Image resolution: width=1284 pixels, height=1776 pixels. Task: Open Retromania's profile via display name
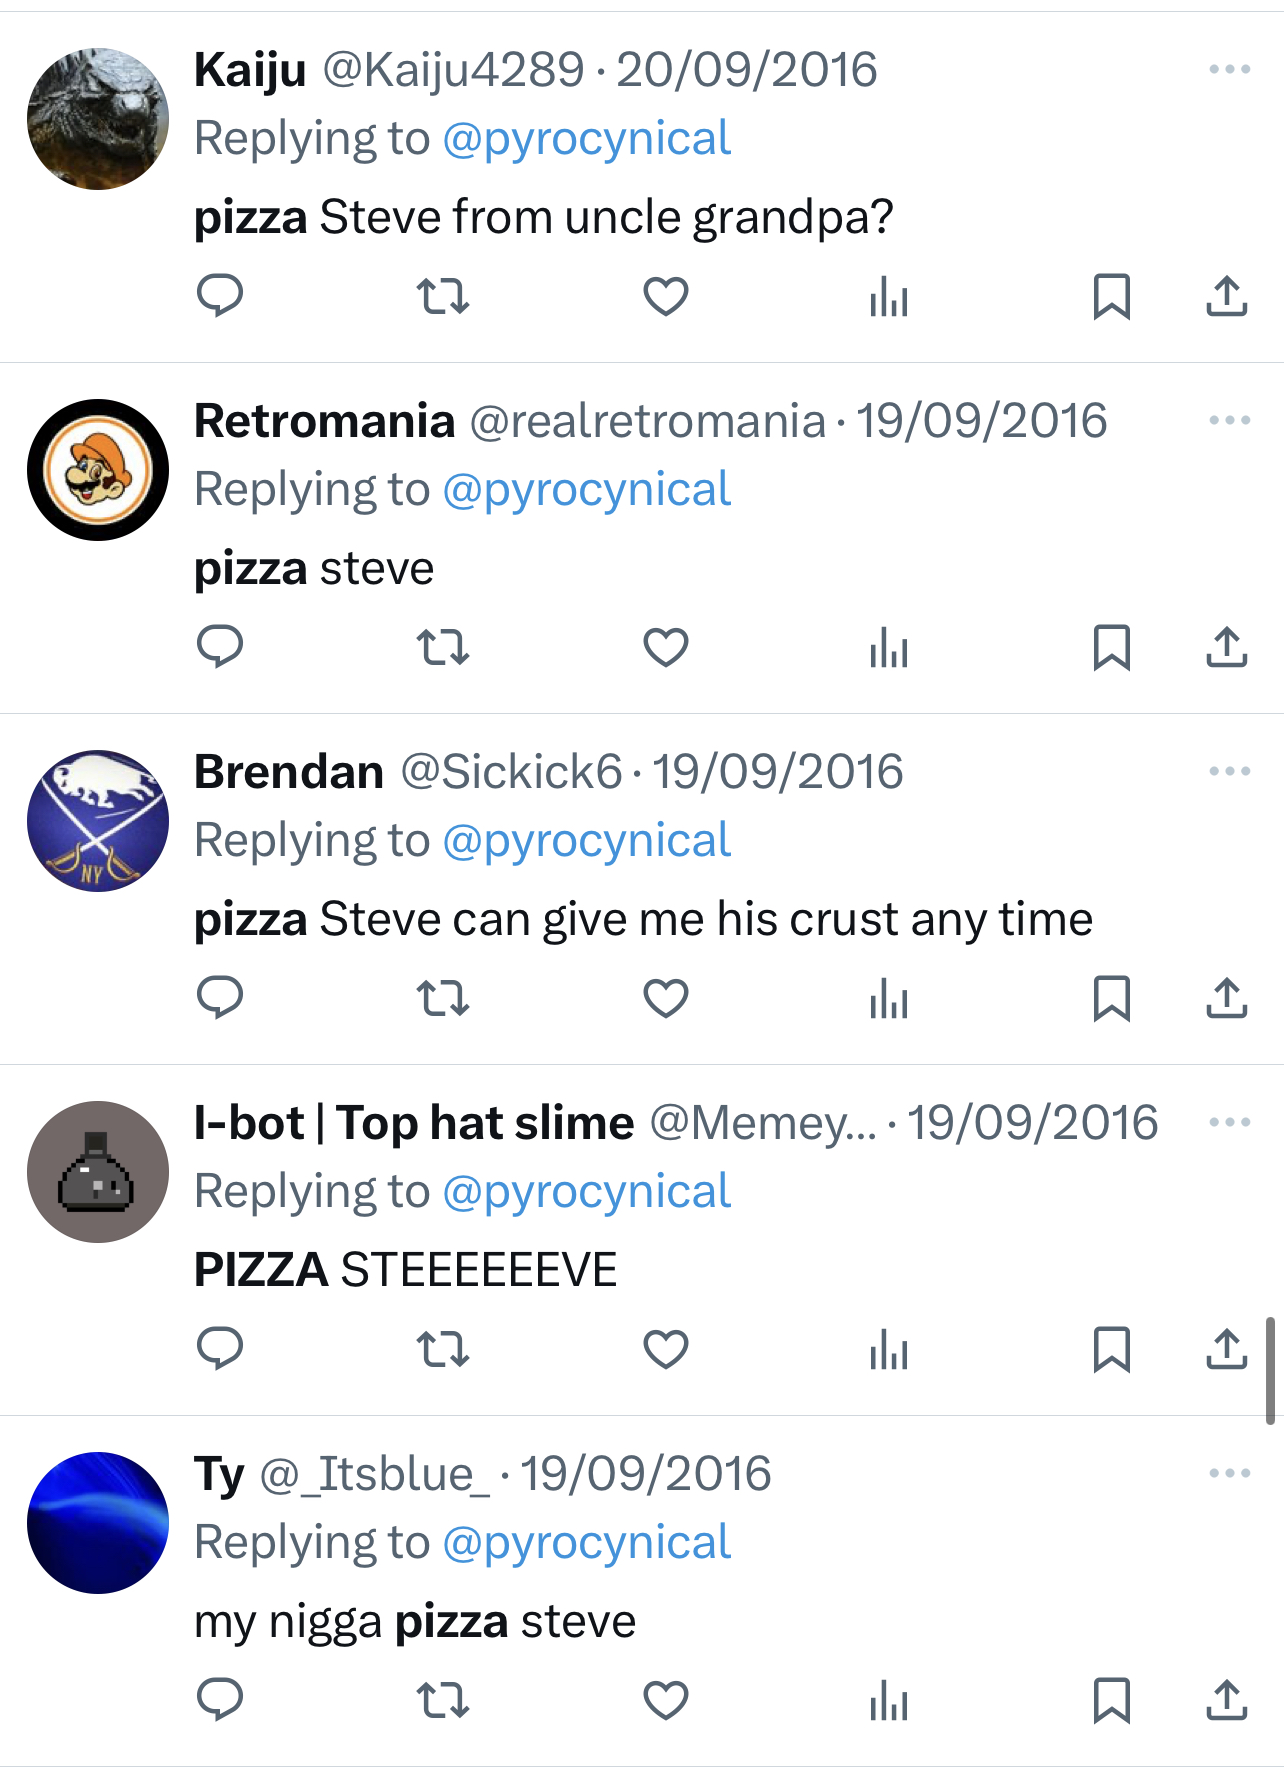[324, 421]
